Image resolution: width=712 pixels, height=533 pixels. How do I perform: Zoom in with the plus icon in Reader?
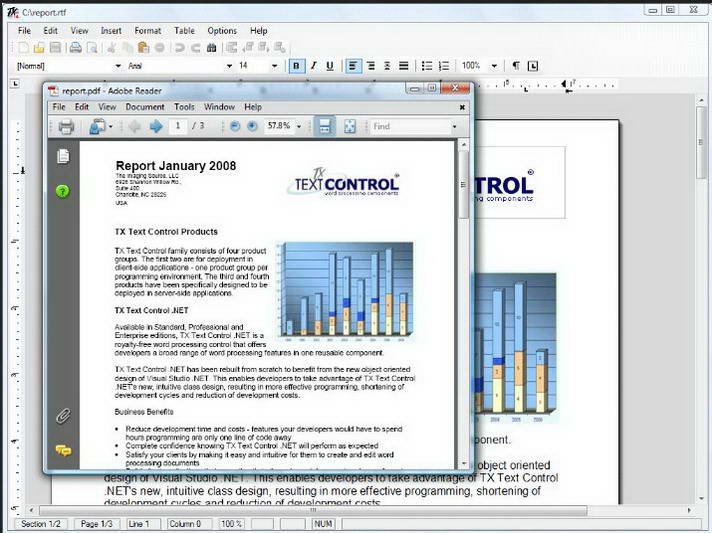pyautogui.click(x=252, y=127)
